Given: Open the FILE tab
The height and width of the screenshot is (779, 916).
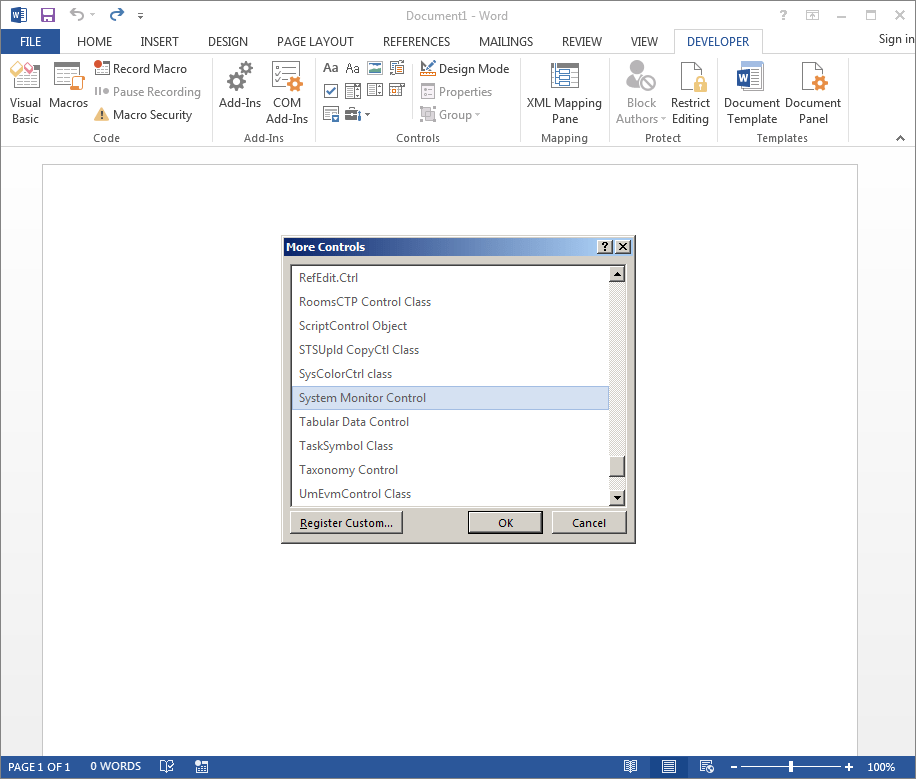Looking at the screenshot, I should [30, 41].
